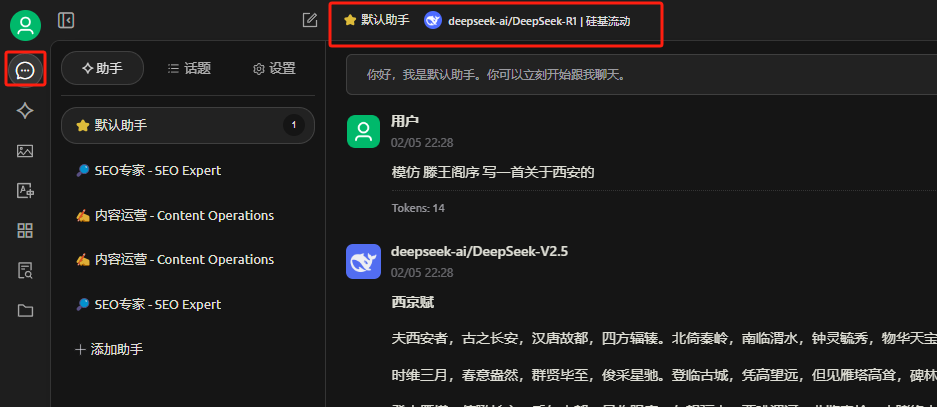Click the user message 模仿 滕王阁序 text

pyautogui.click(x=492, y=173)
